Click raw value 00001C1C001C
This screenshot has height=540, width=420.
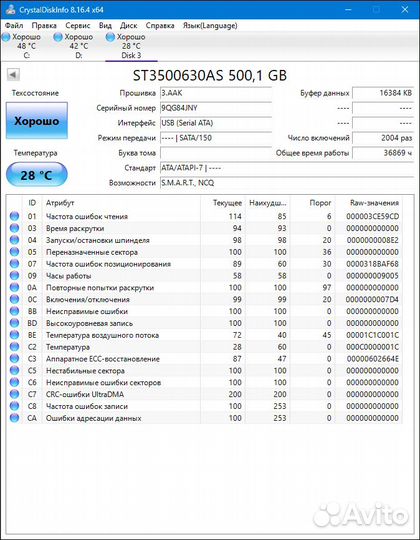coord(372,335)
